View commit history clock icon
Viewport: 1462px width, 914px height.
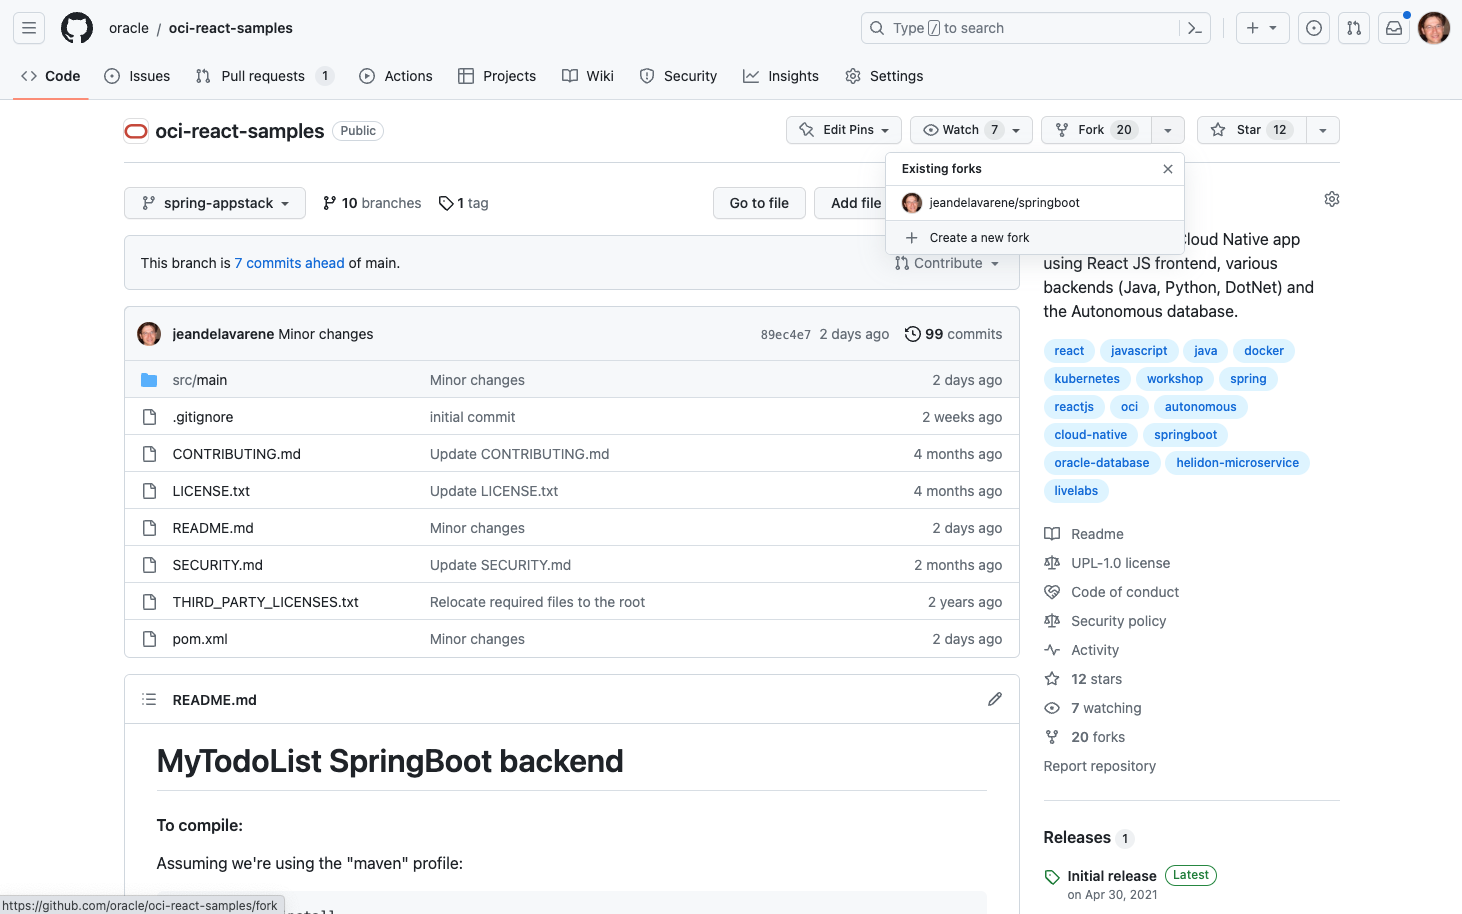913,334
